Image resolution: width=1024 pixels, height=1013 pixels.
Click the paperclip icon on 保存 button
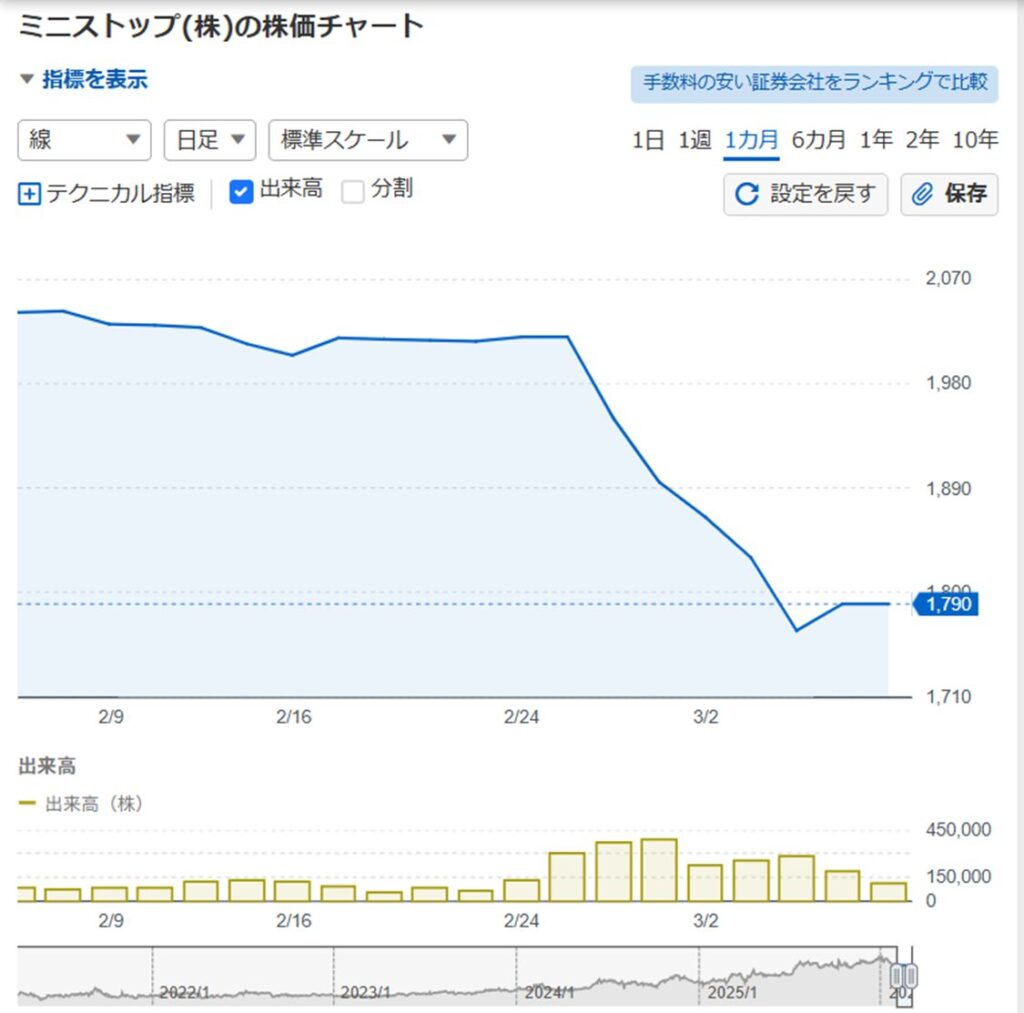click(x=923, y=194)
